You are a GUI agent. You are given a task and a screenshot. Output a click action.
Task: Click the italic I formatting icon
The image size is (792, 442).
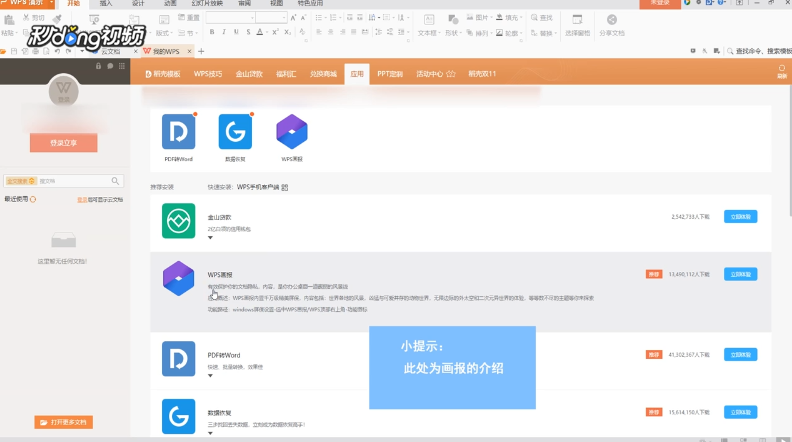click(224, 32)
